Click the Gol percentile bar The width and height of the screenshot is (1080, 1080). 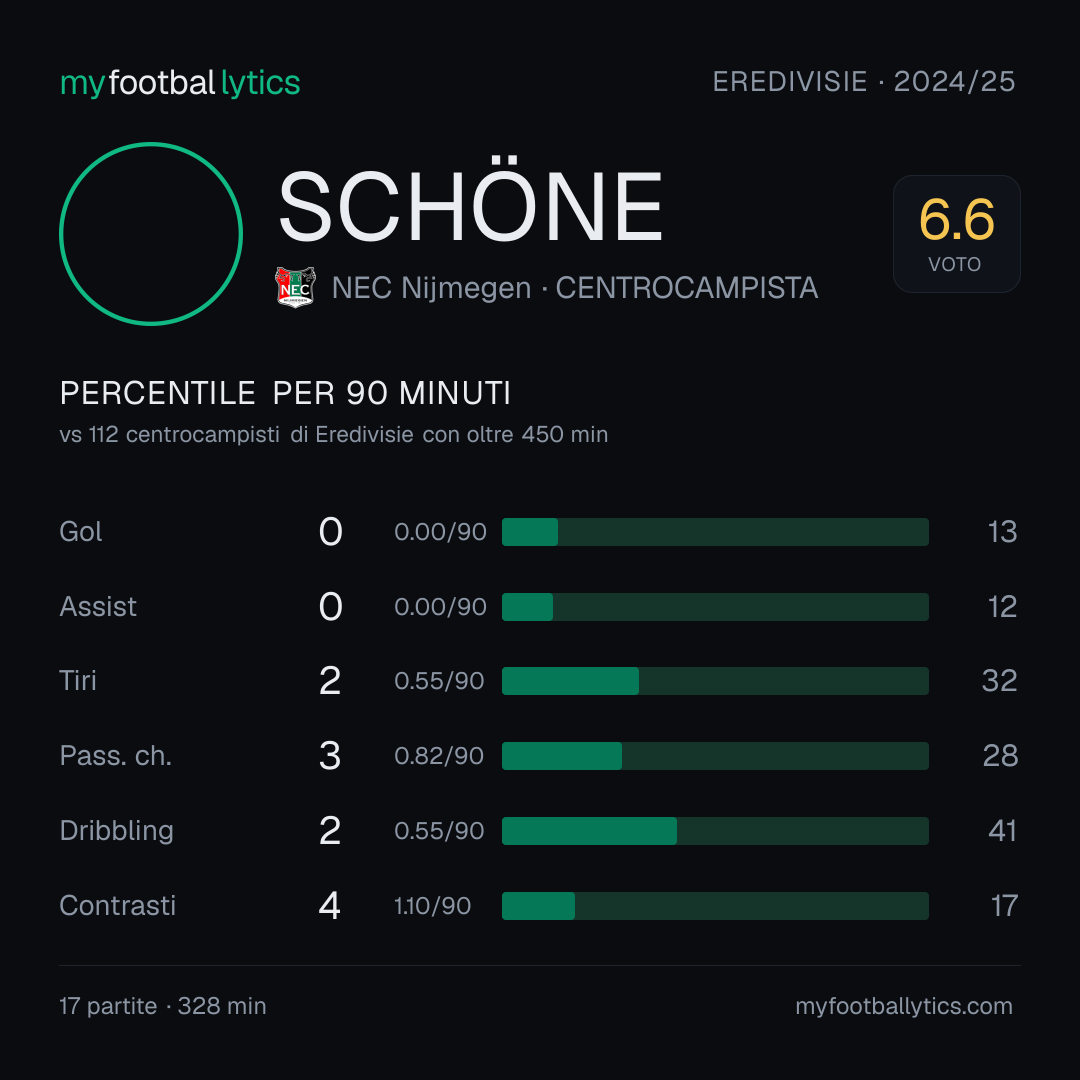pos(715,532)
